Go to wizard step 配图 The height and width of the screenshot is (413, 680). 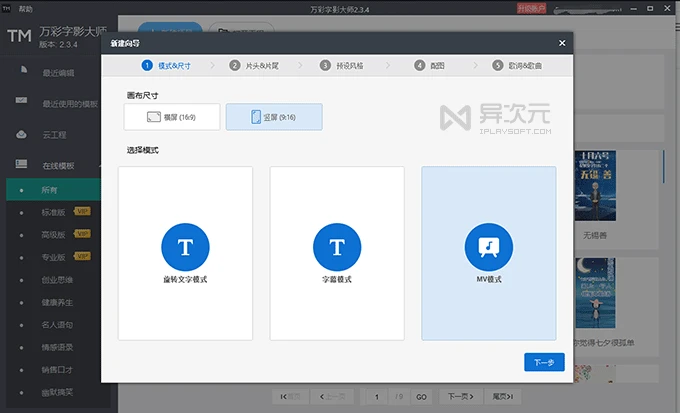[429, 66]
